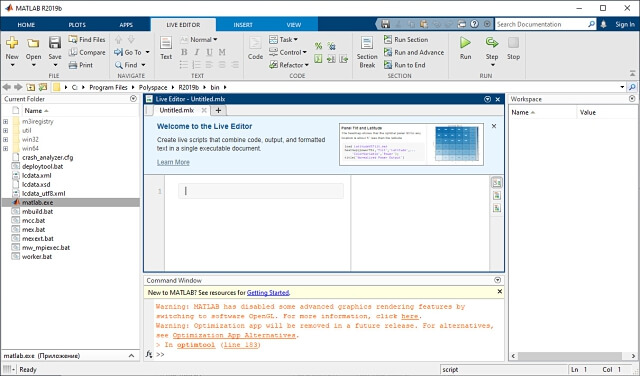Open Command Window actions menu arrow

[x=497, y=280]
